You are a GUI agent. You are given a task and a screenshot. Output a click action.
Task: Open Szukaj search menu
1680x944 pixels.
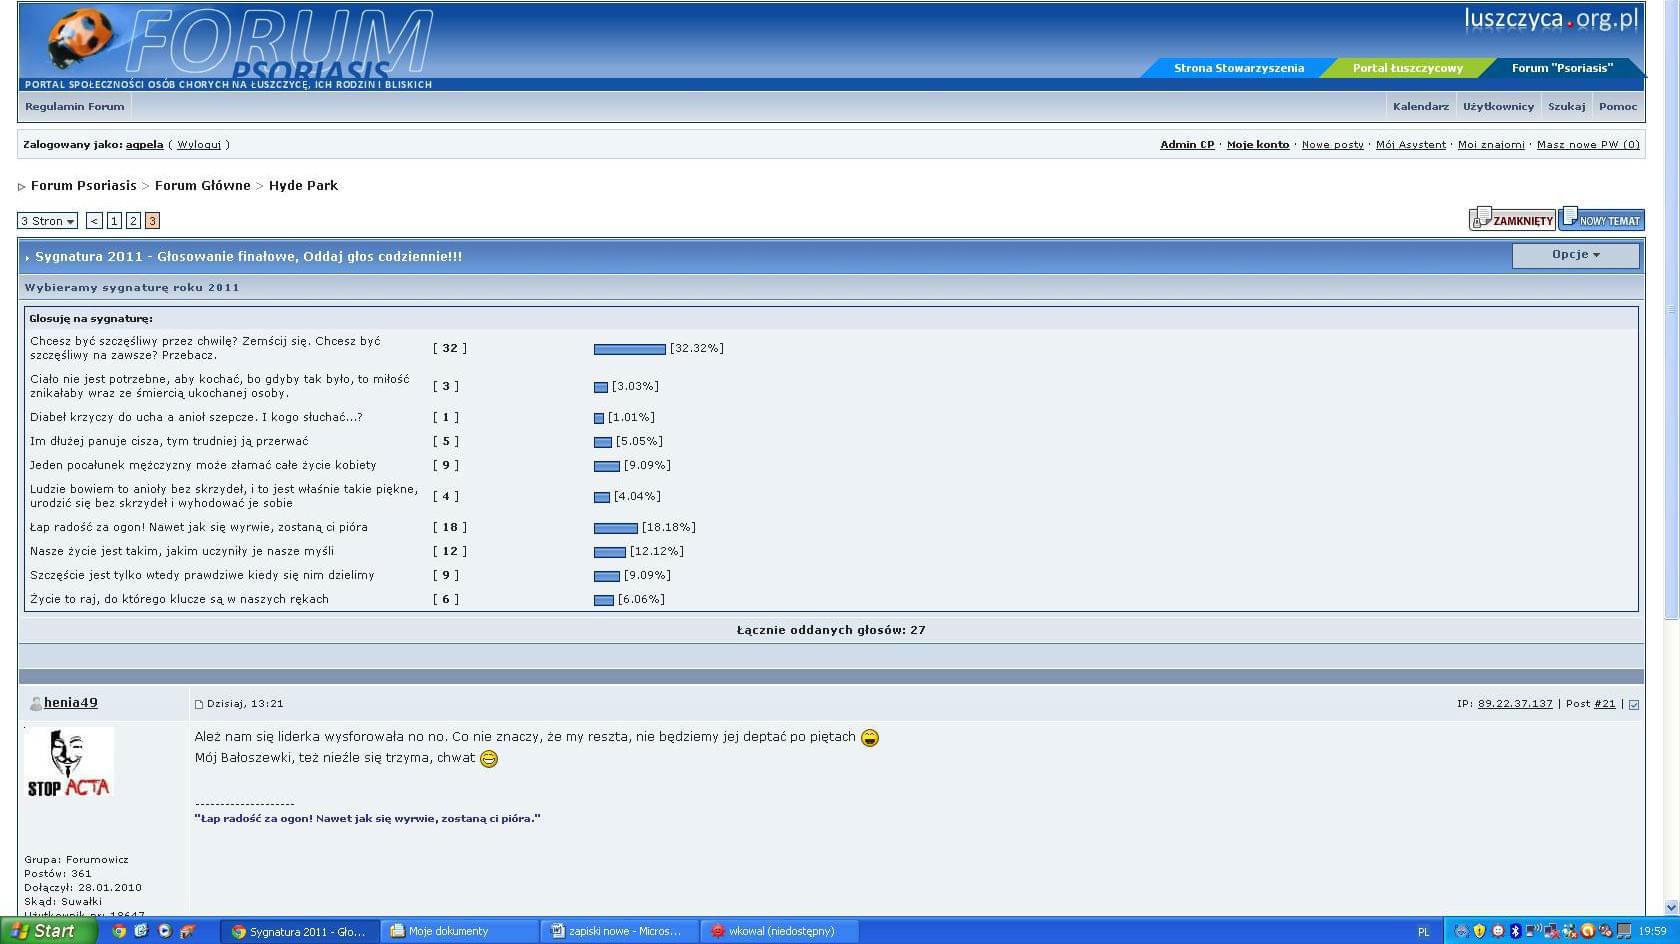1566,106
